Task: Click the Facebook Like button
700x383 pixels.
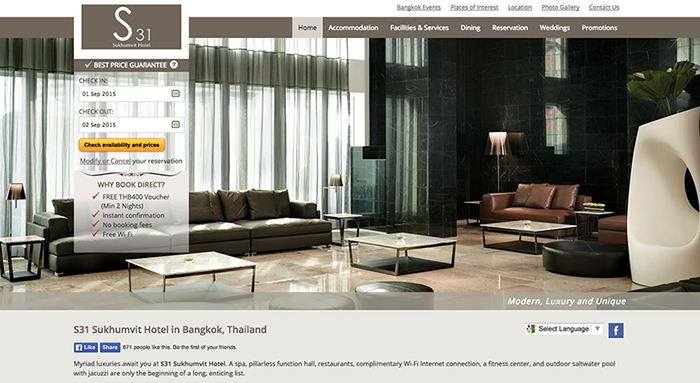Action: (86, 347)
